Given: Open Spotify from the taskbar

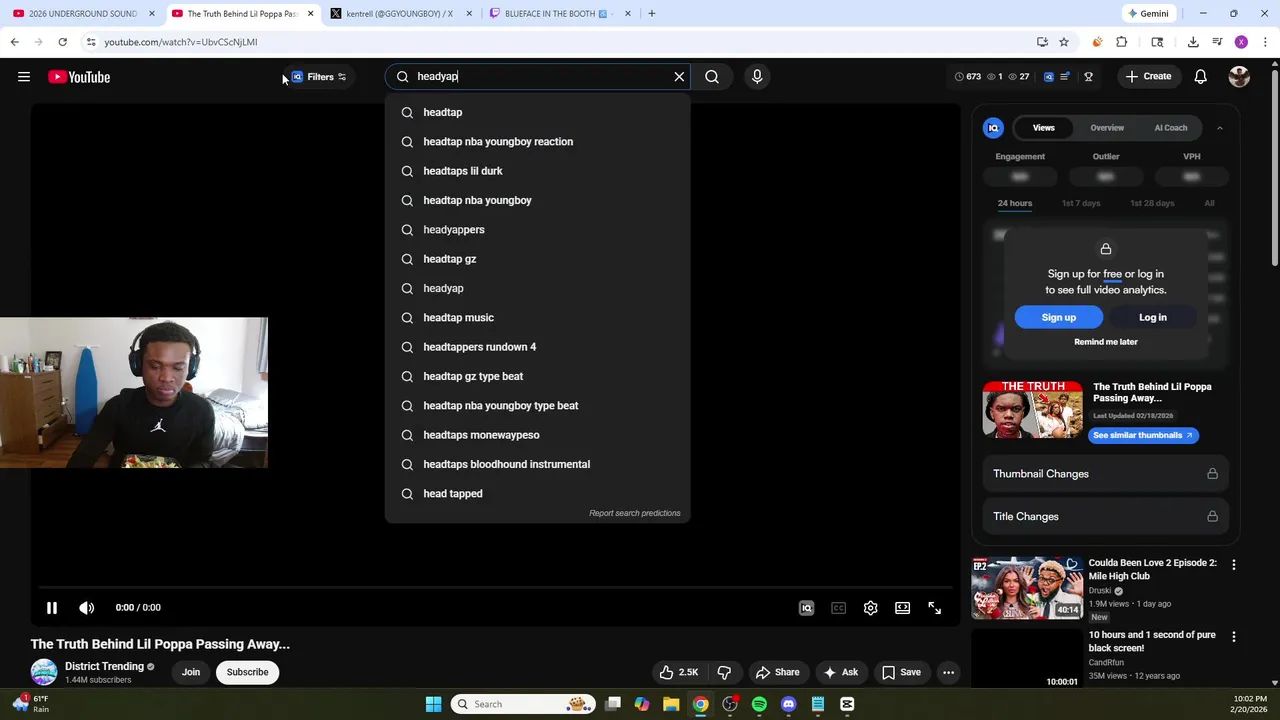Looking at the screenshot, I should point(759,704).
